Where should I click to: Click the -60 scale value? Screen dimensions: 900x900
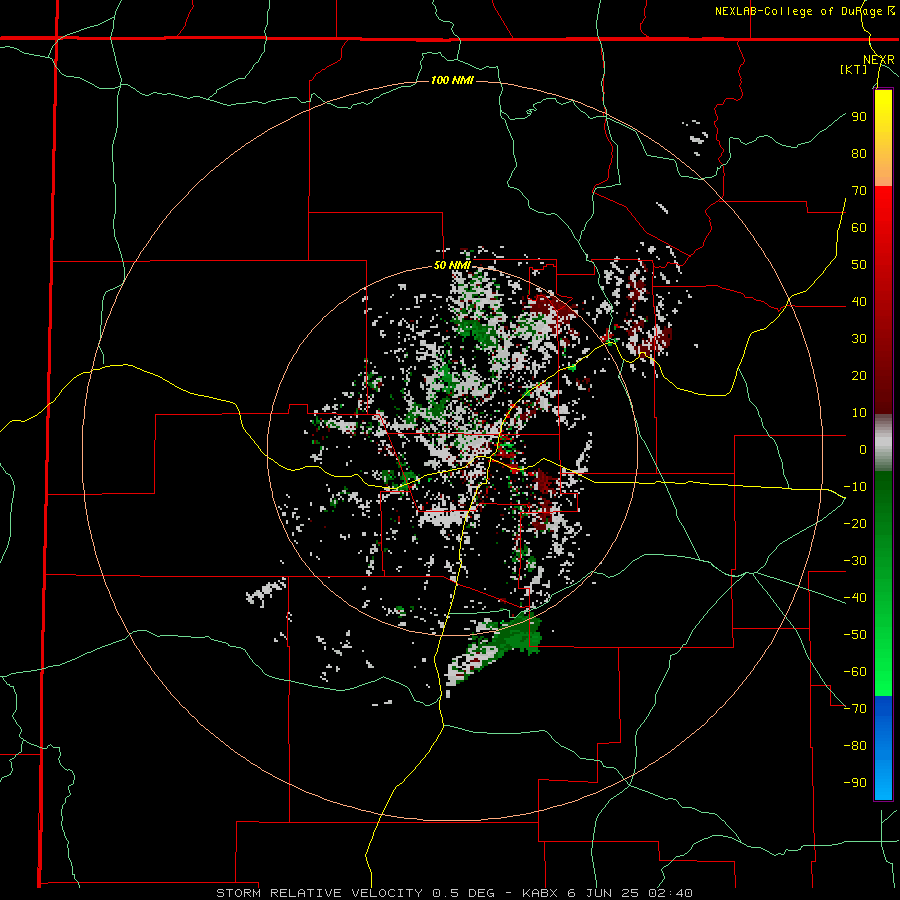(855, 672)
